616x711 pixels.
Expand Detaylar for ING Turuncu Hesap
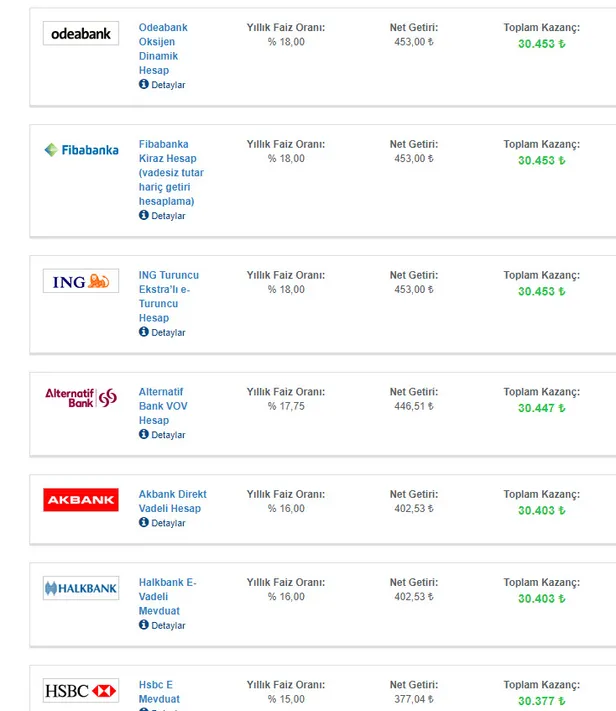(x=167, y=333)
